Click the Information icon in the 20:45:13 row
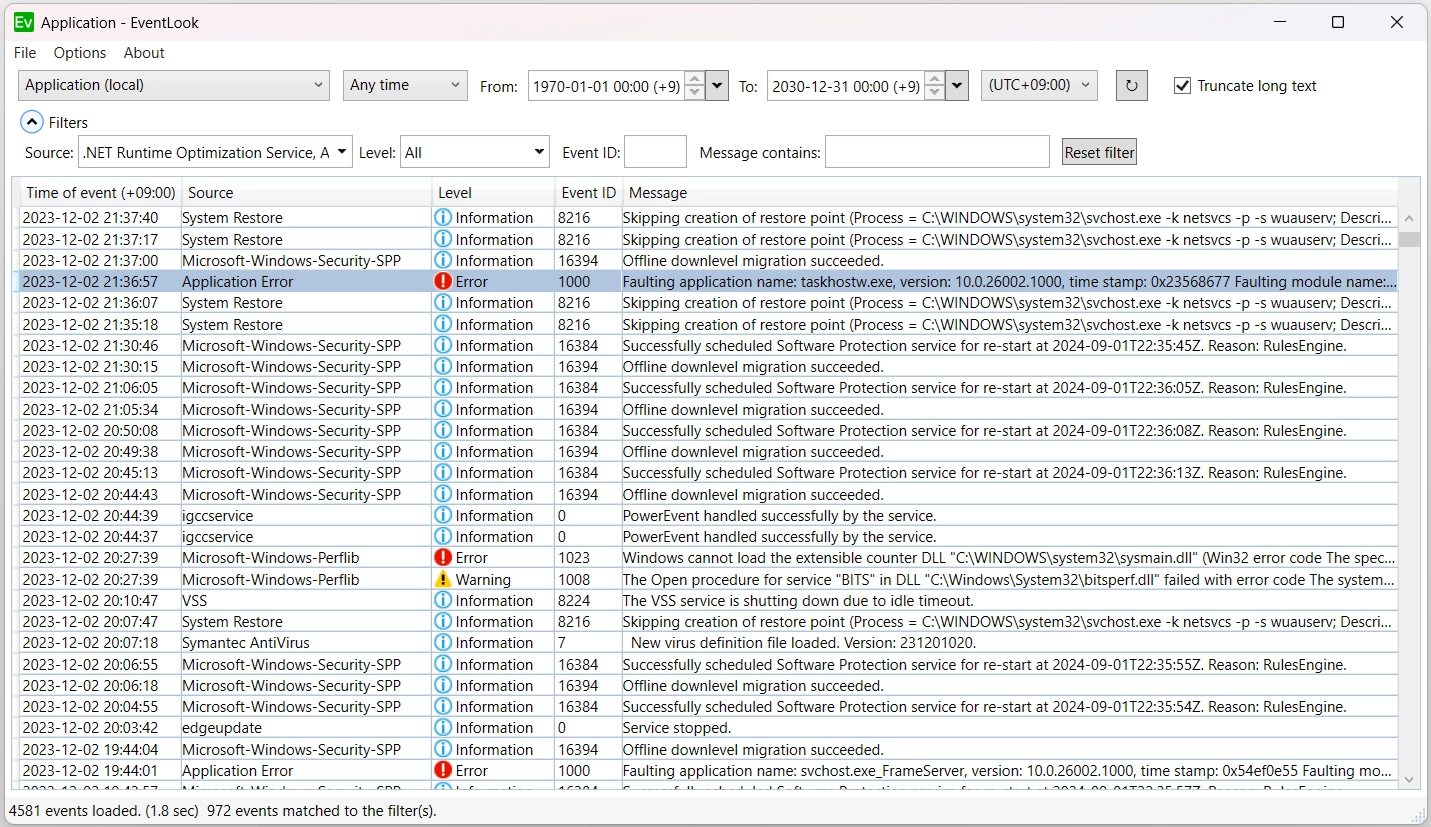The height and width of the screenshot is (827, 1431). (443, 473)
